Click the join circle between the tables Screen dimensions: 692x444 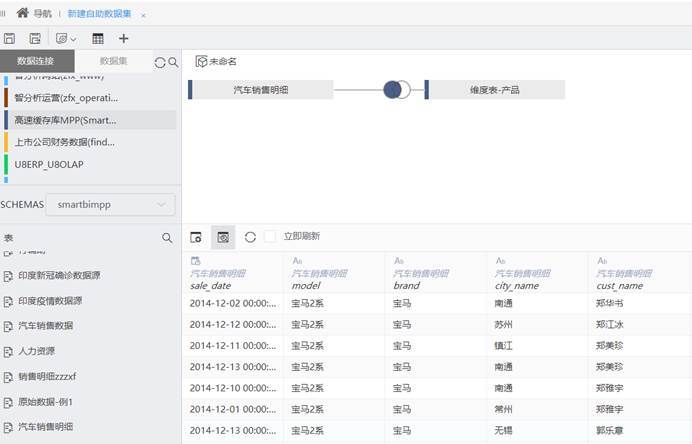tap(397, 89)
